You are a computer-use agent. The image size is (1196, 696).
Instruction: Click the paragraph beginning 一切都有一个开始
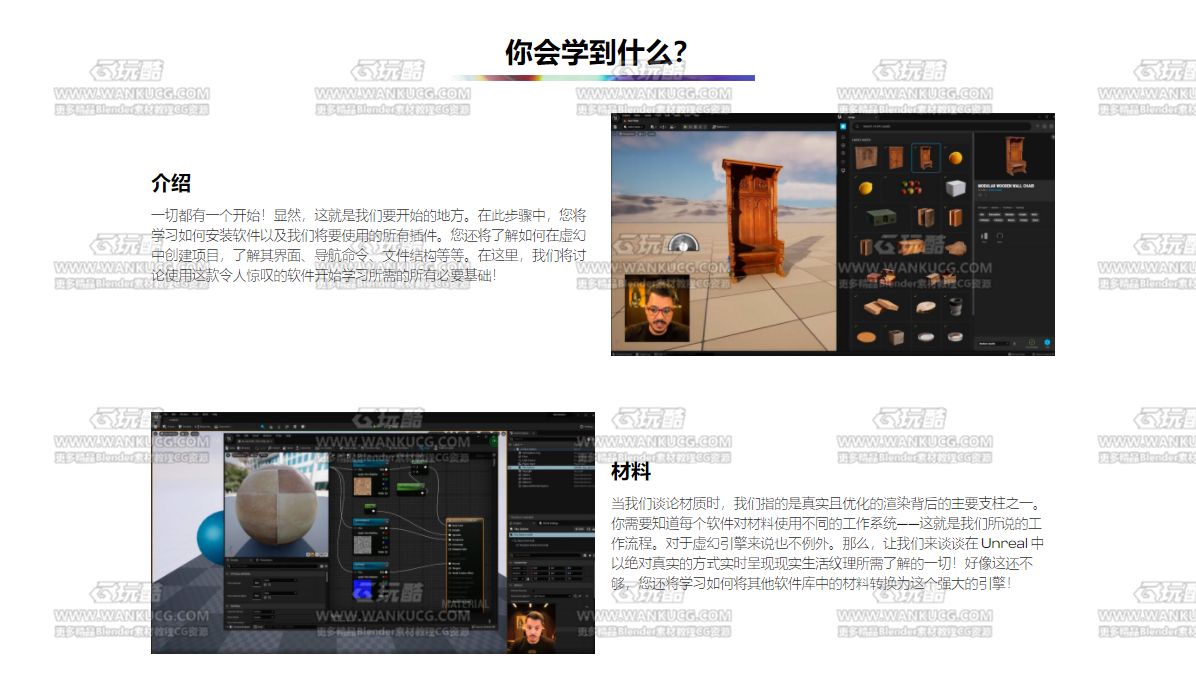[x=368, y=245]
